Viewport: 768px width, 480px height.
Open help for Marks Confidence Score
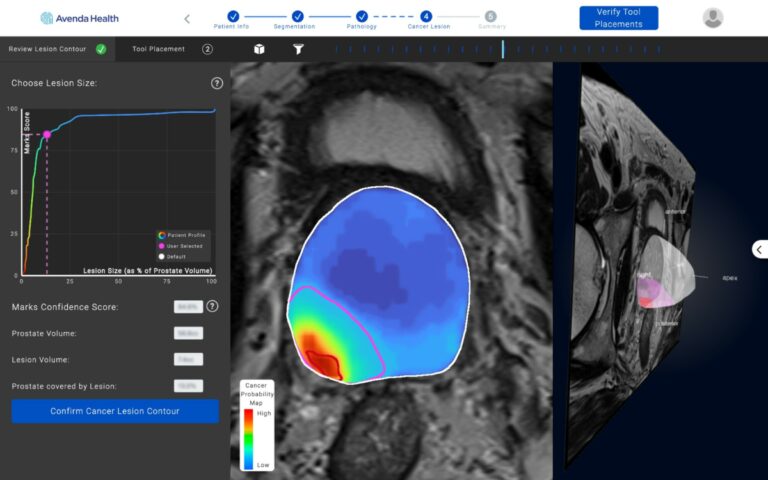(x=212, y=306)
